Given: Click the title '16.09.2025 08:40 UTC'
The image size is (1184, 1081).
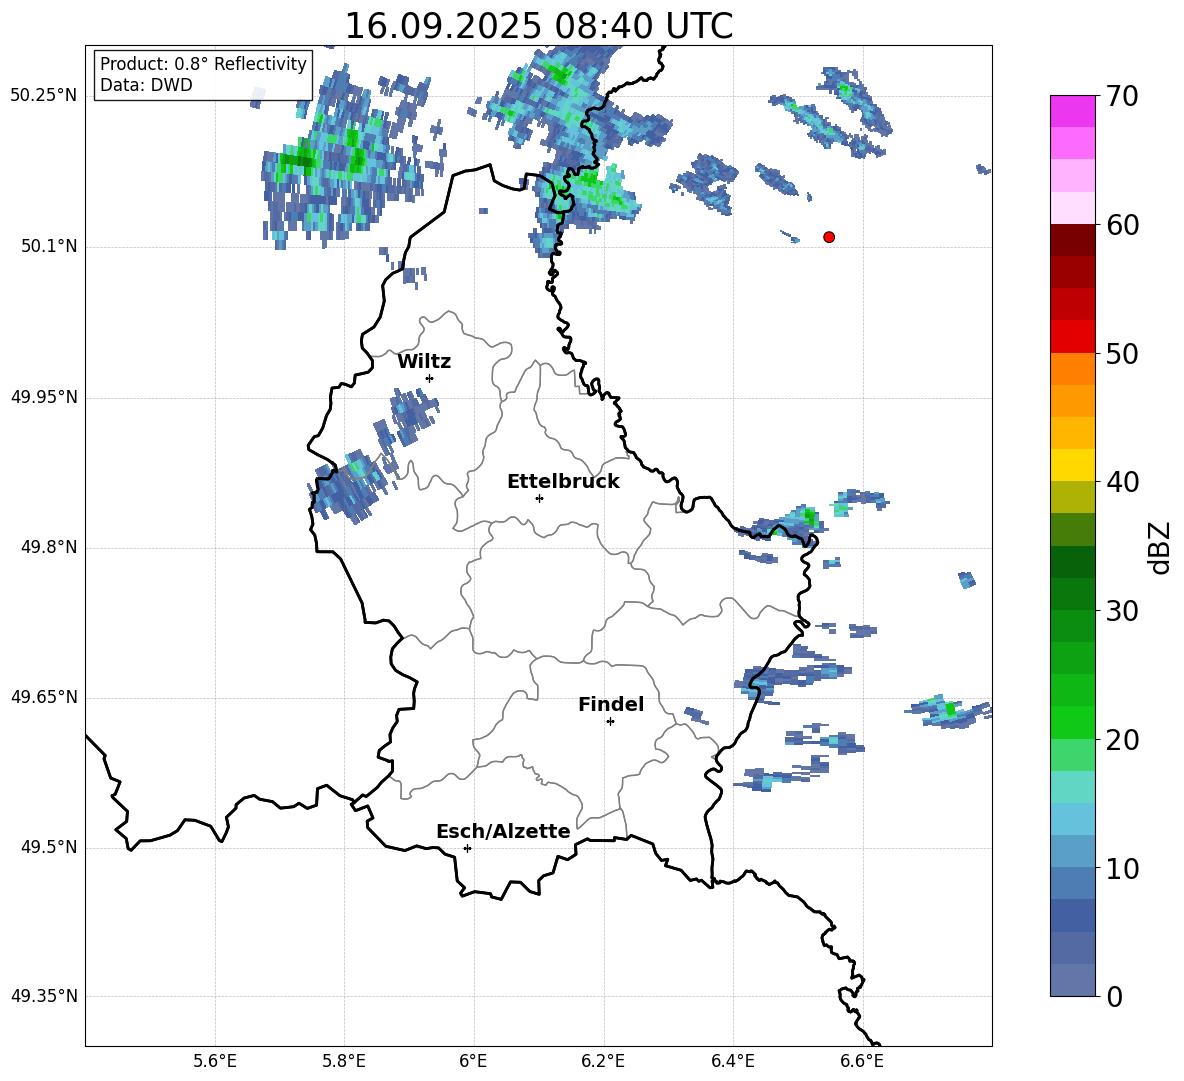Looking at the screenshot, I should tap(538, 26).
